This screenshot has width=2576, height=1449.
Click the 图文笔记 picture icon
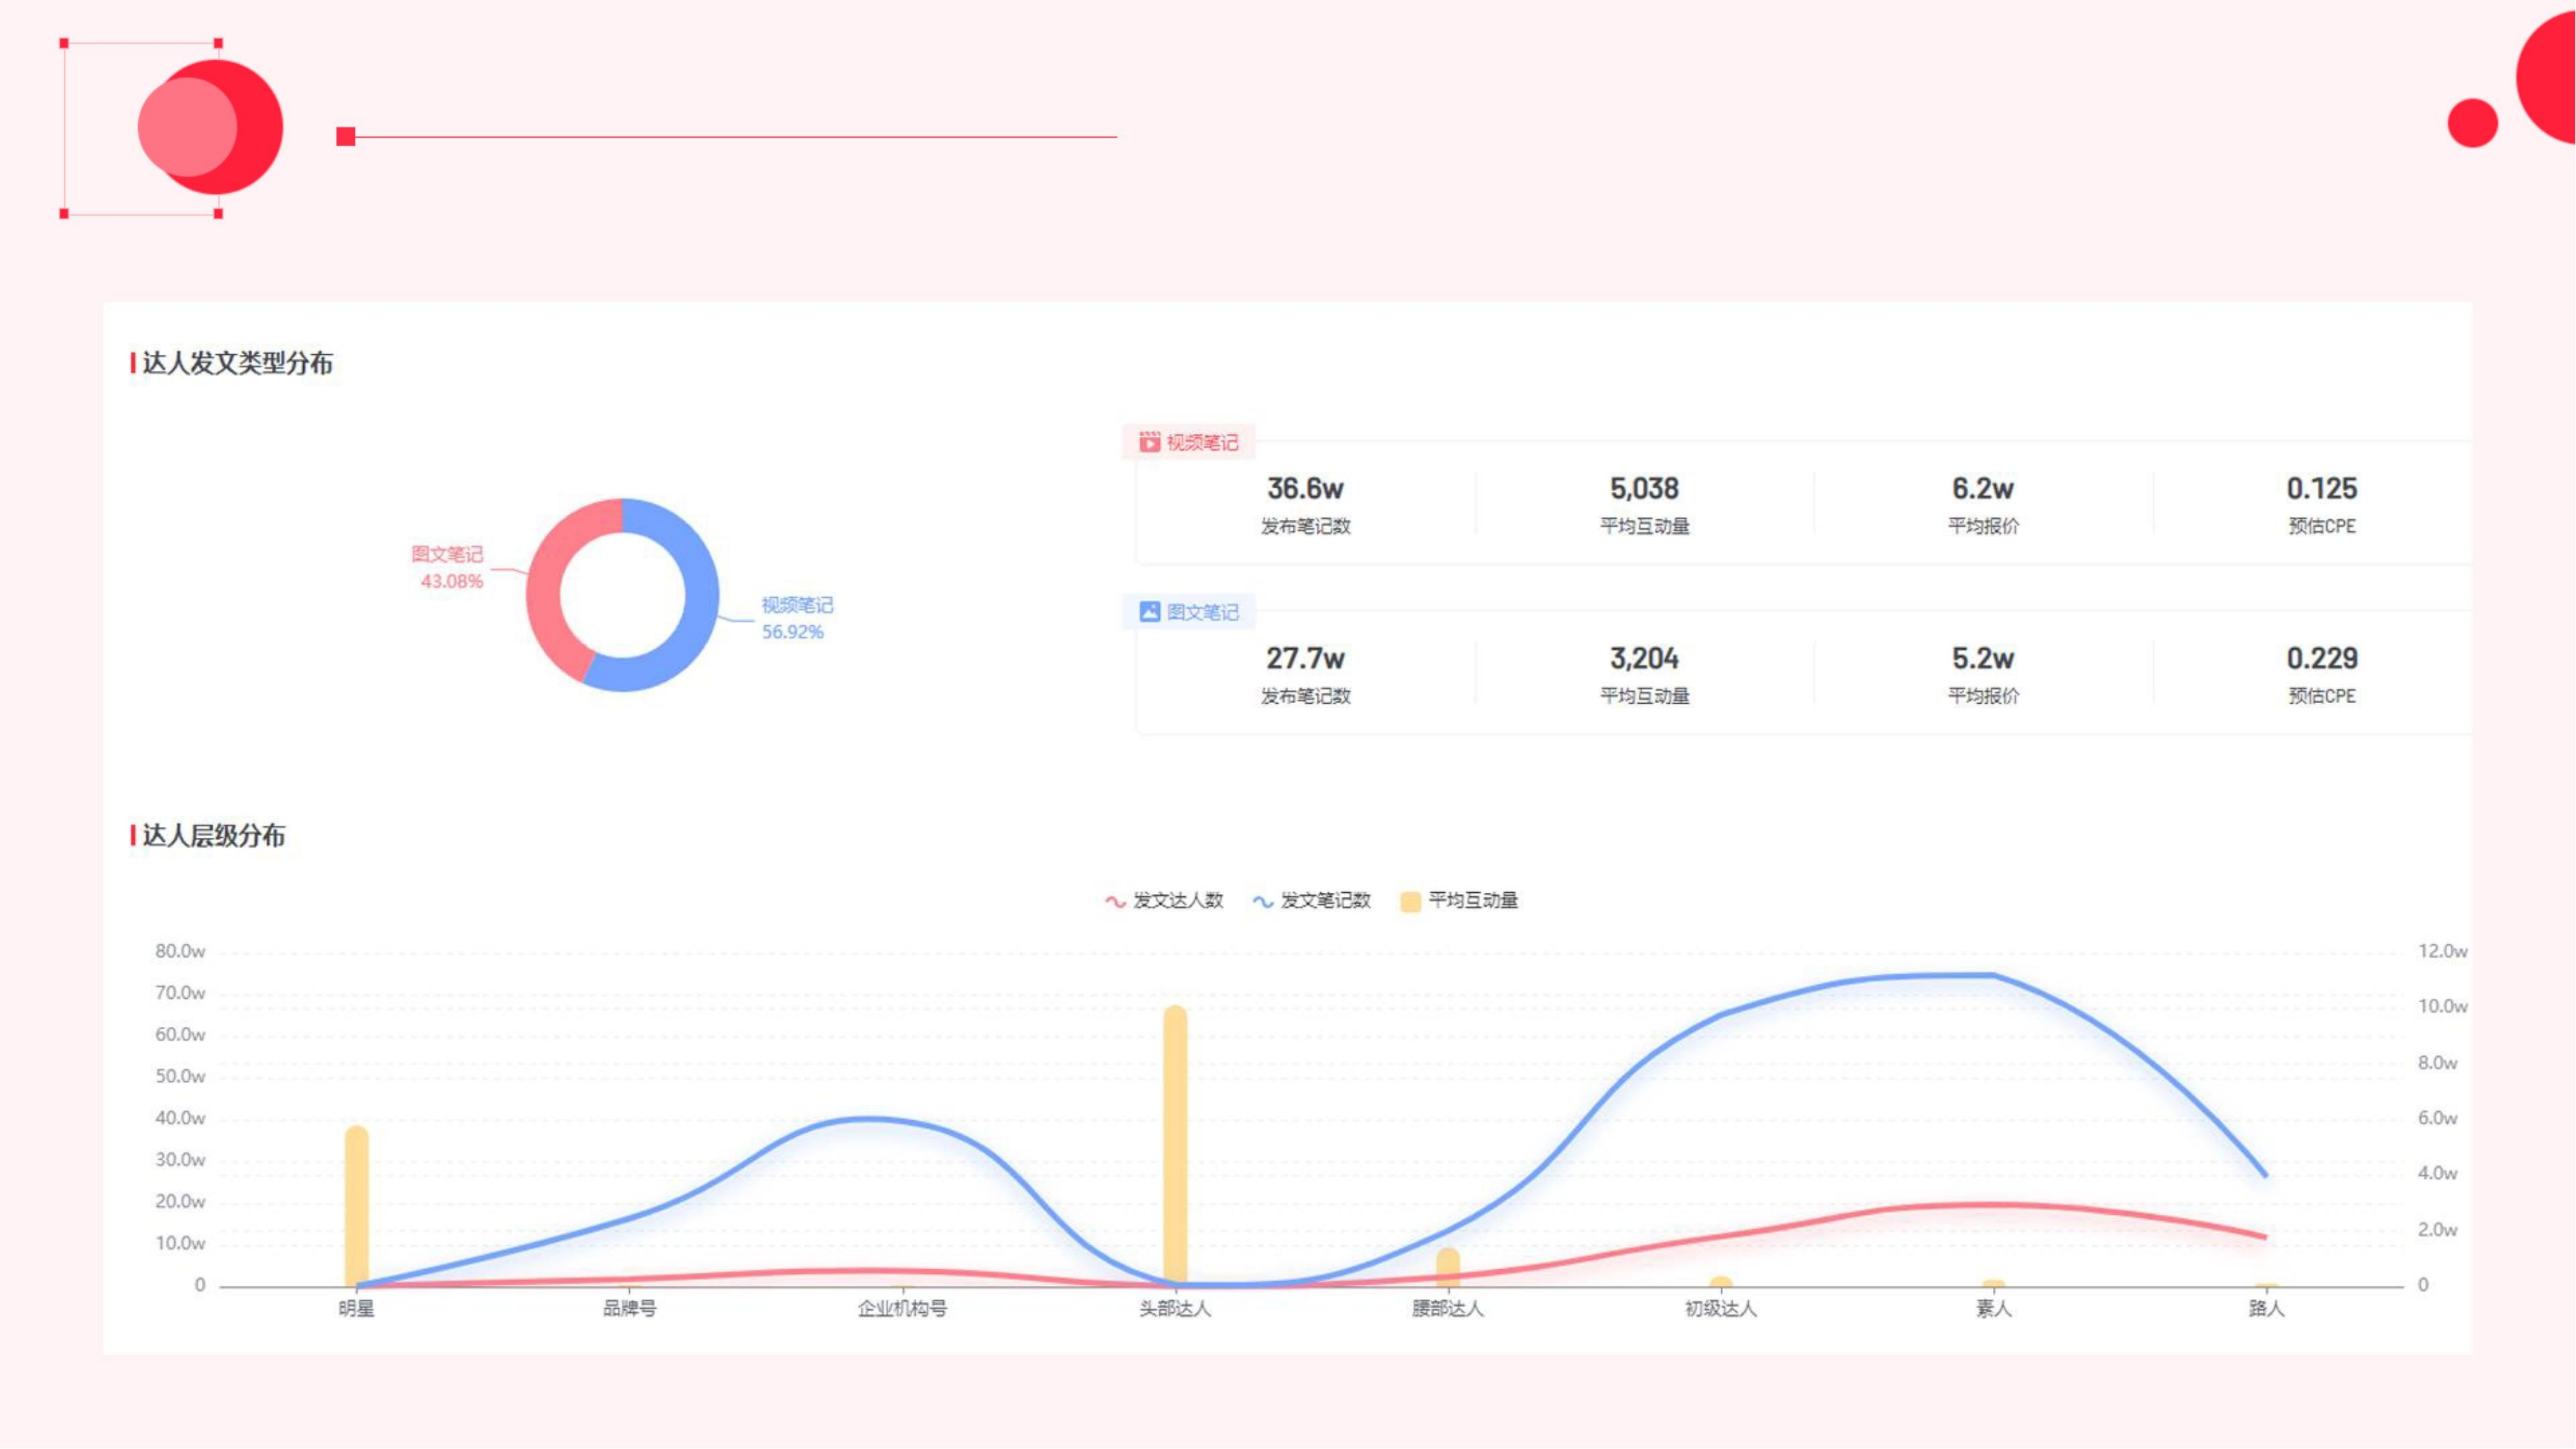pyautogui.click(x=1150, y=612)
